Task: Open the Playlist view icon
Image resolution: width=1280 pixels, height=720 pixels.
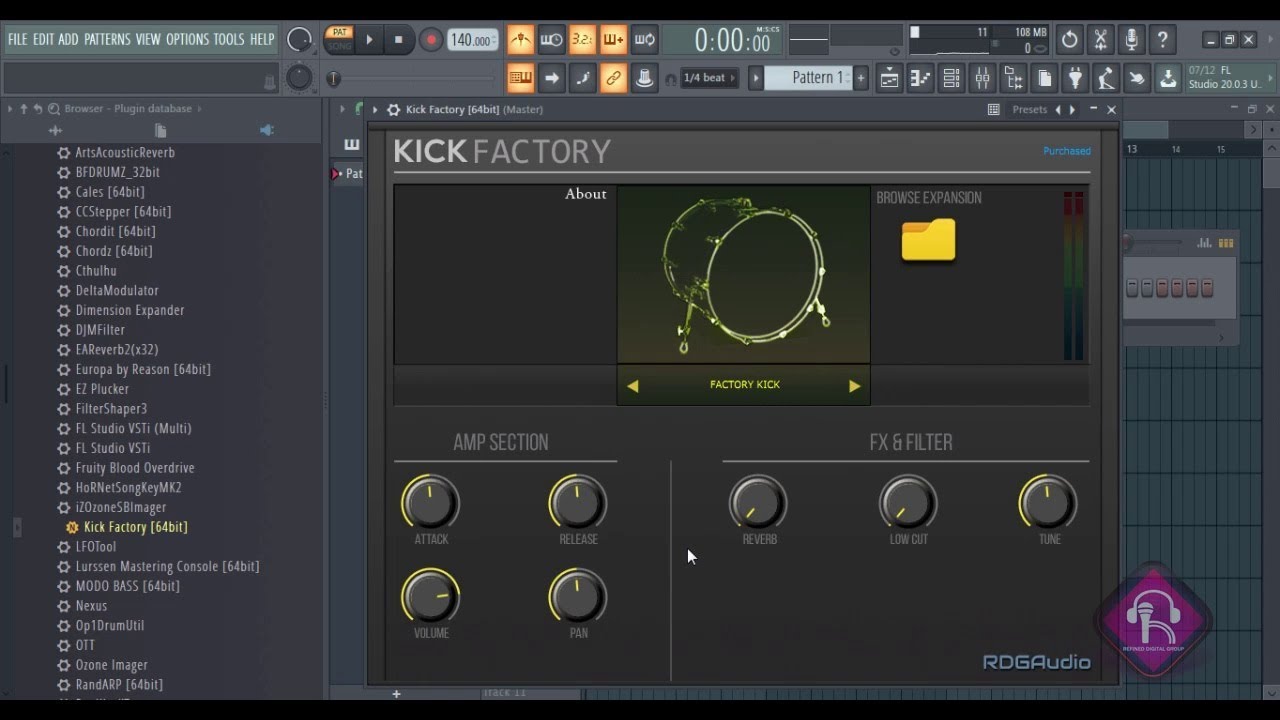Action: tap(889, 77)
